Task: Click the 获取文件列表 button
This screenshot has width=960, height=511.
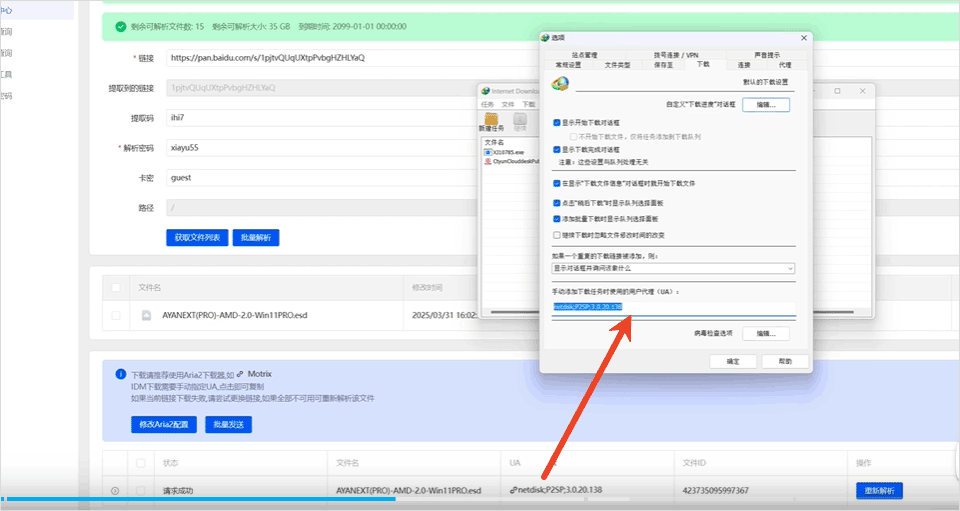Action: (x=196, y=238)
